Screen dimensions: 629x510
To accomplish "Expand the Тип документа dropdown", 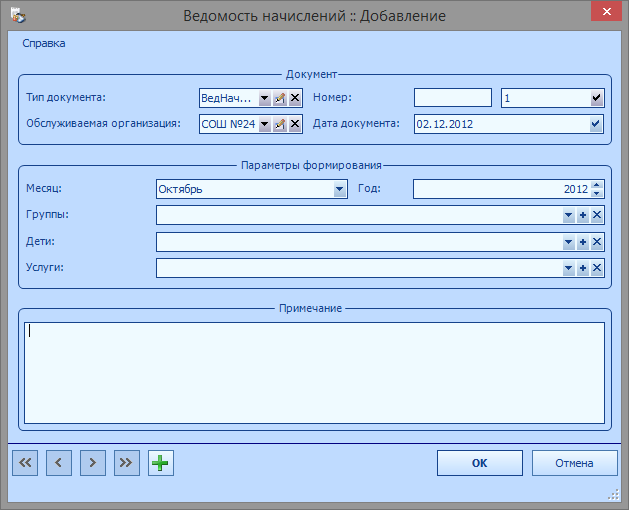I will 264,98.
